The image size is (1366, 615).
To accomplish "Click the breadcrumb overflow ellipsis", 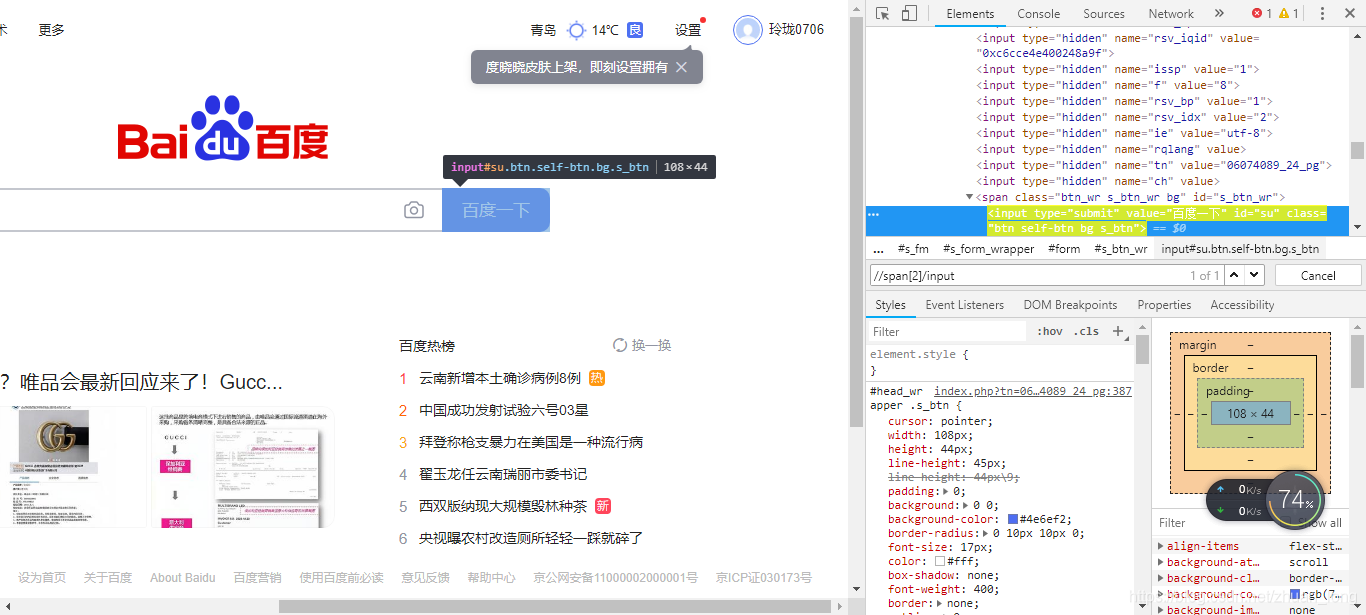I will tap(878, 249).
